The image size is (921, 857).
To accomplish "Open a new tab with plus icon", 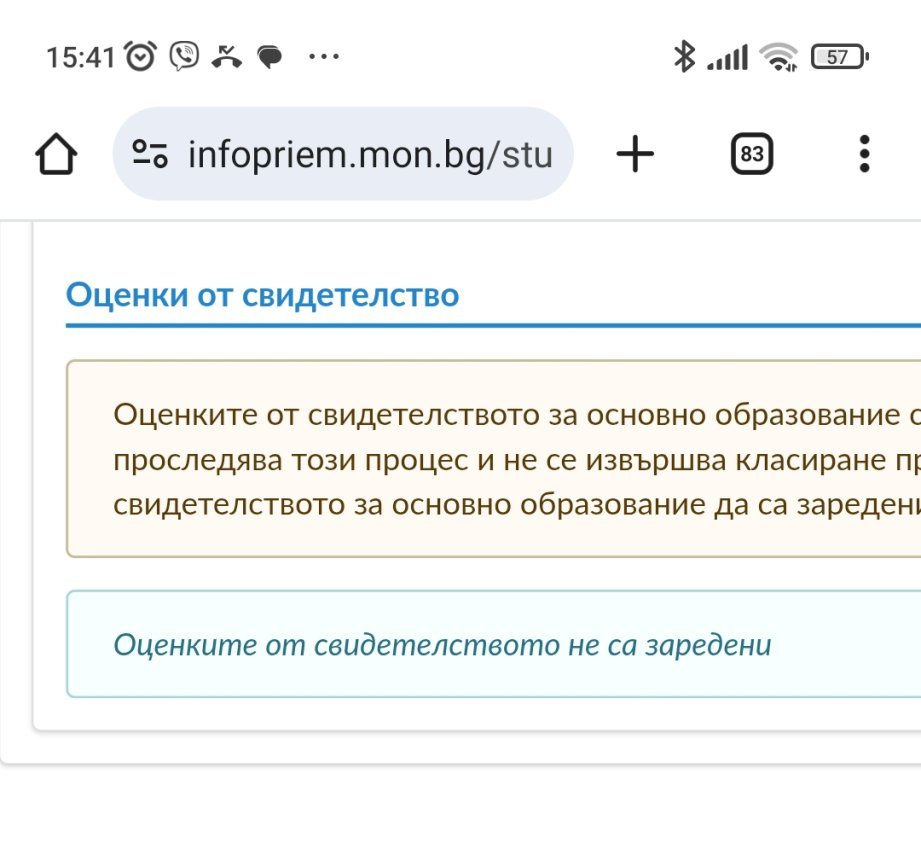I will click(x=635, y=154).
